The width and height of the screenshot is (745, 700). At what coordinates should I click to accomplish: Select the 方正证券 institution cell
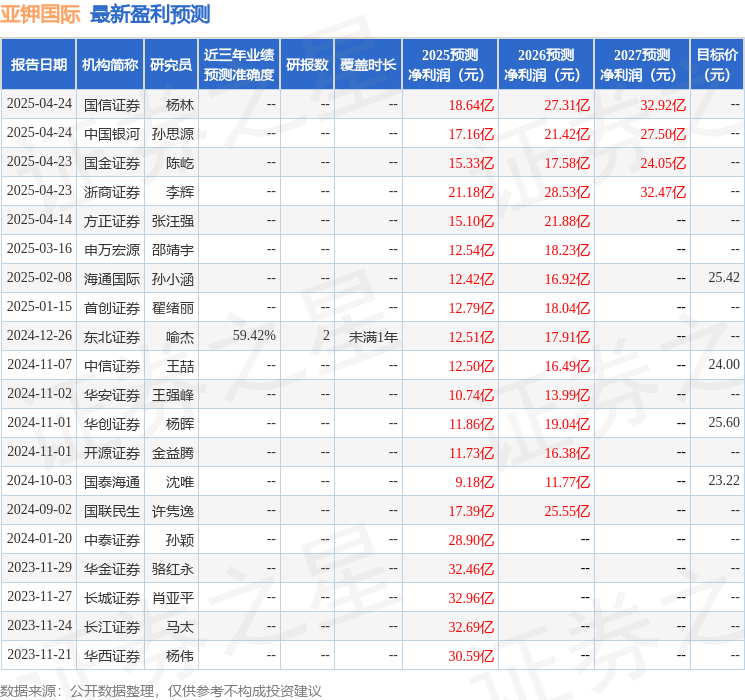point(112,221)
